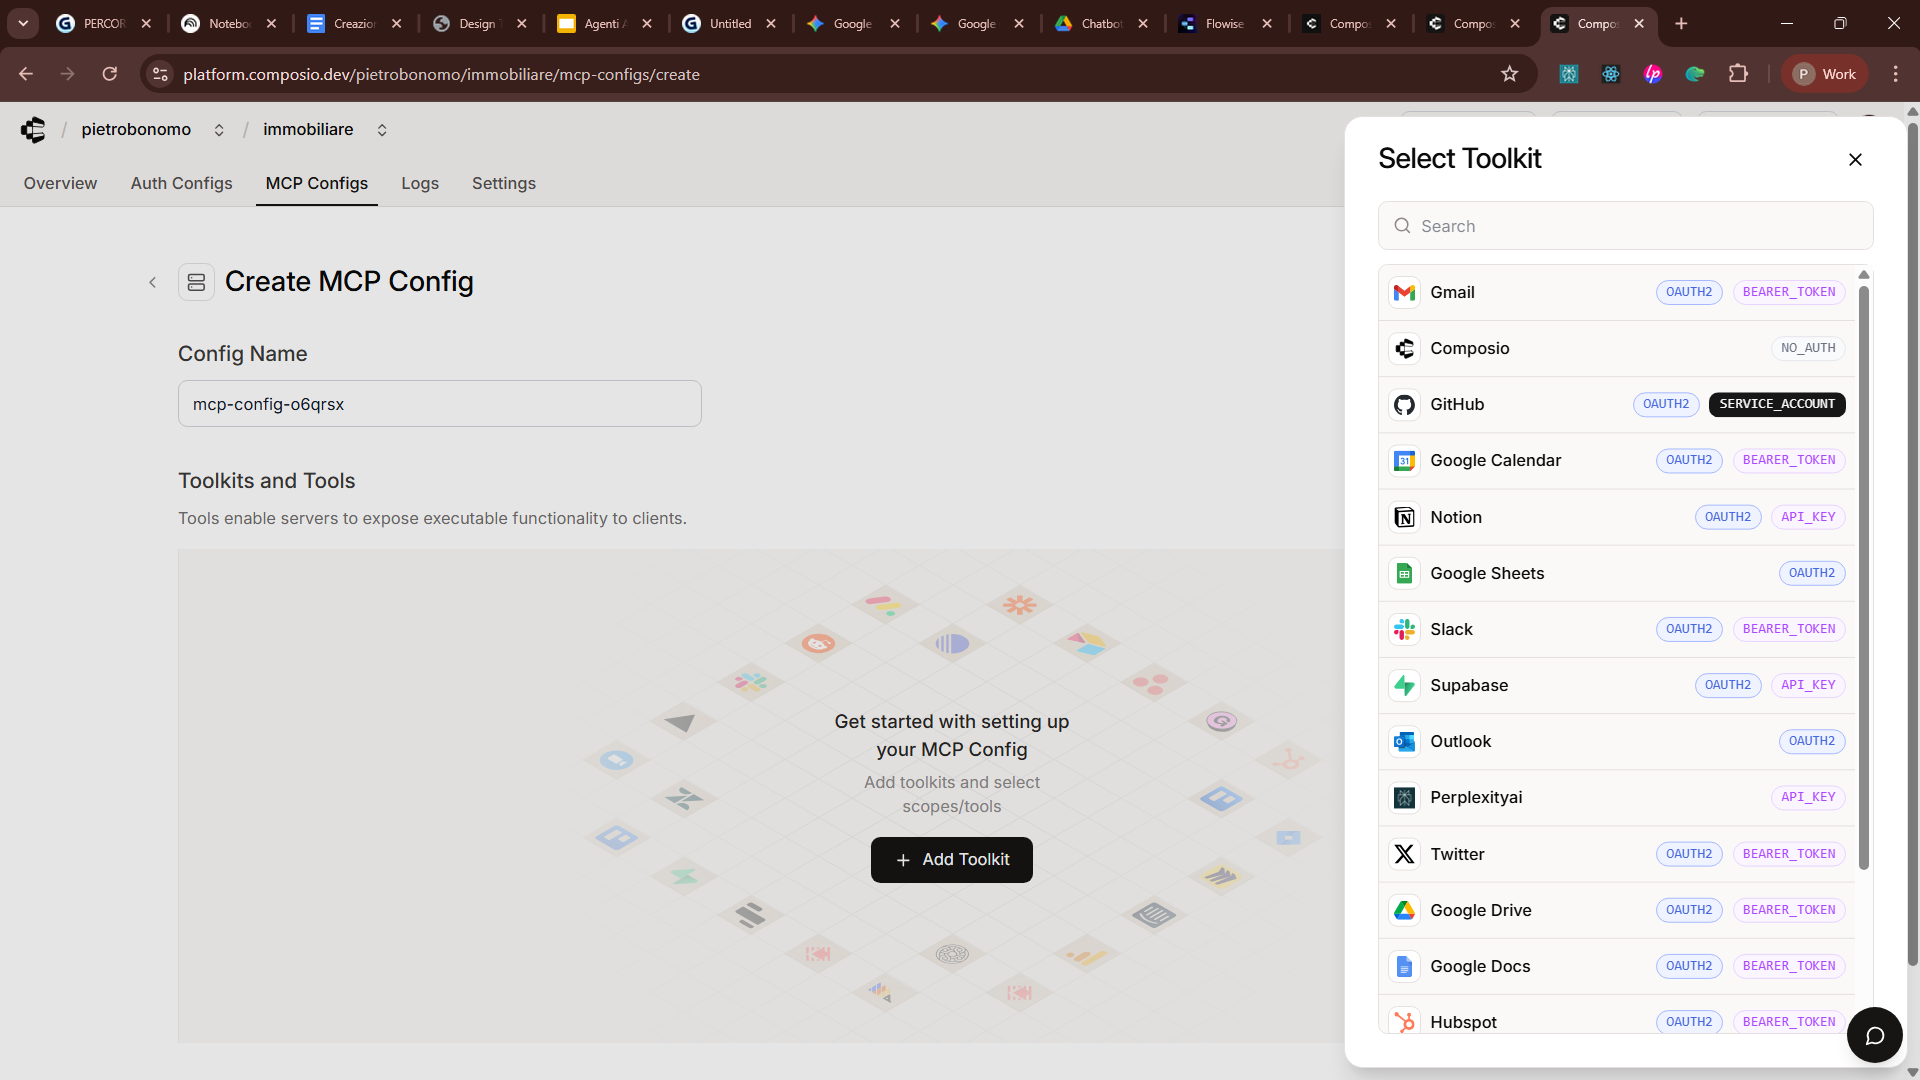This screenshot has width=1920, height=1080.
Task: Choose the Supabase toolkit icon
Action: click(1404, 685)
